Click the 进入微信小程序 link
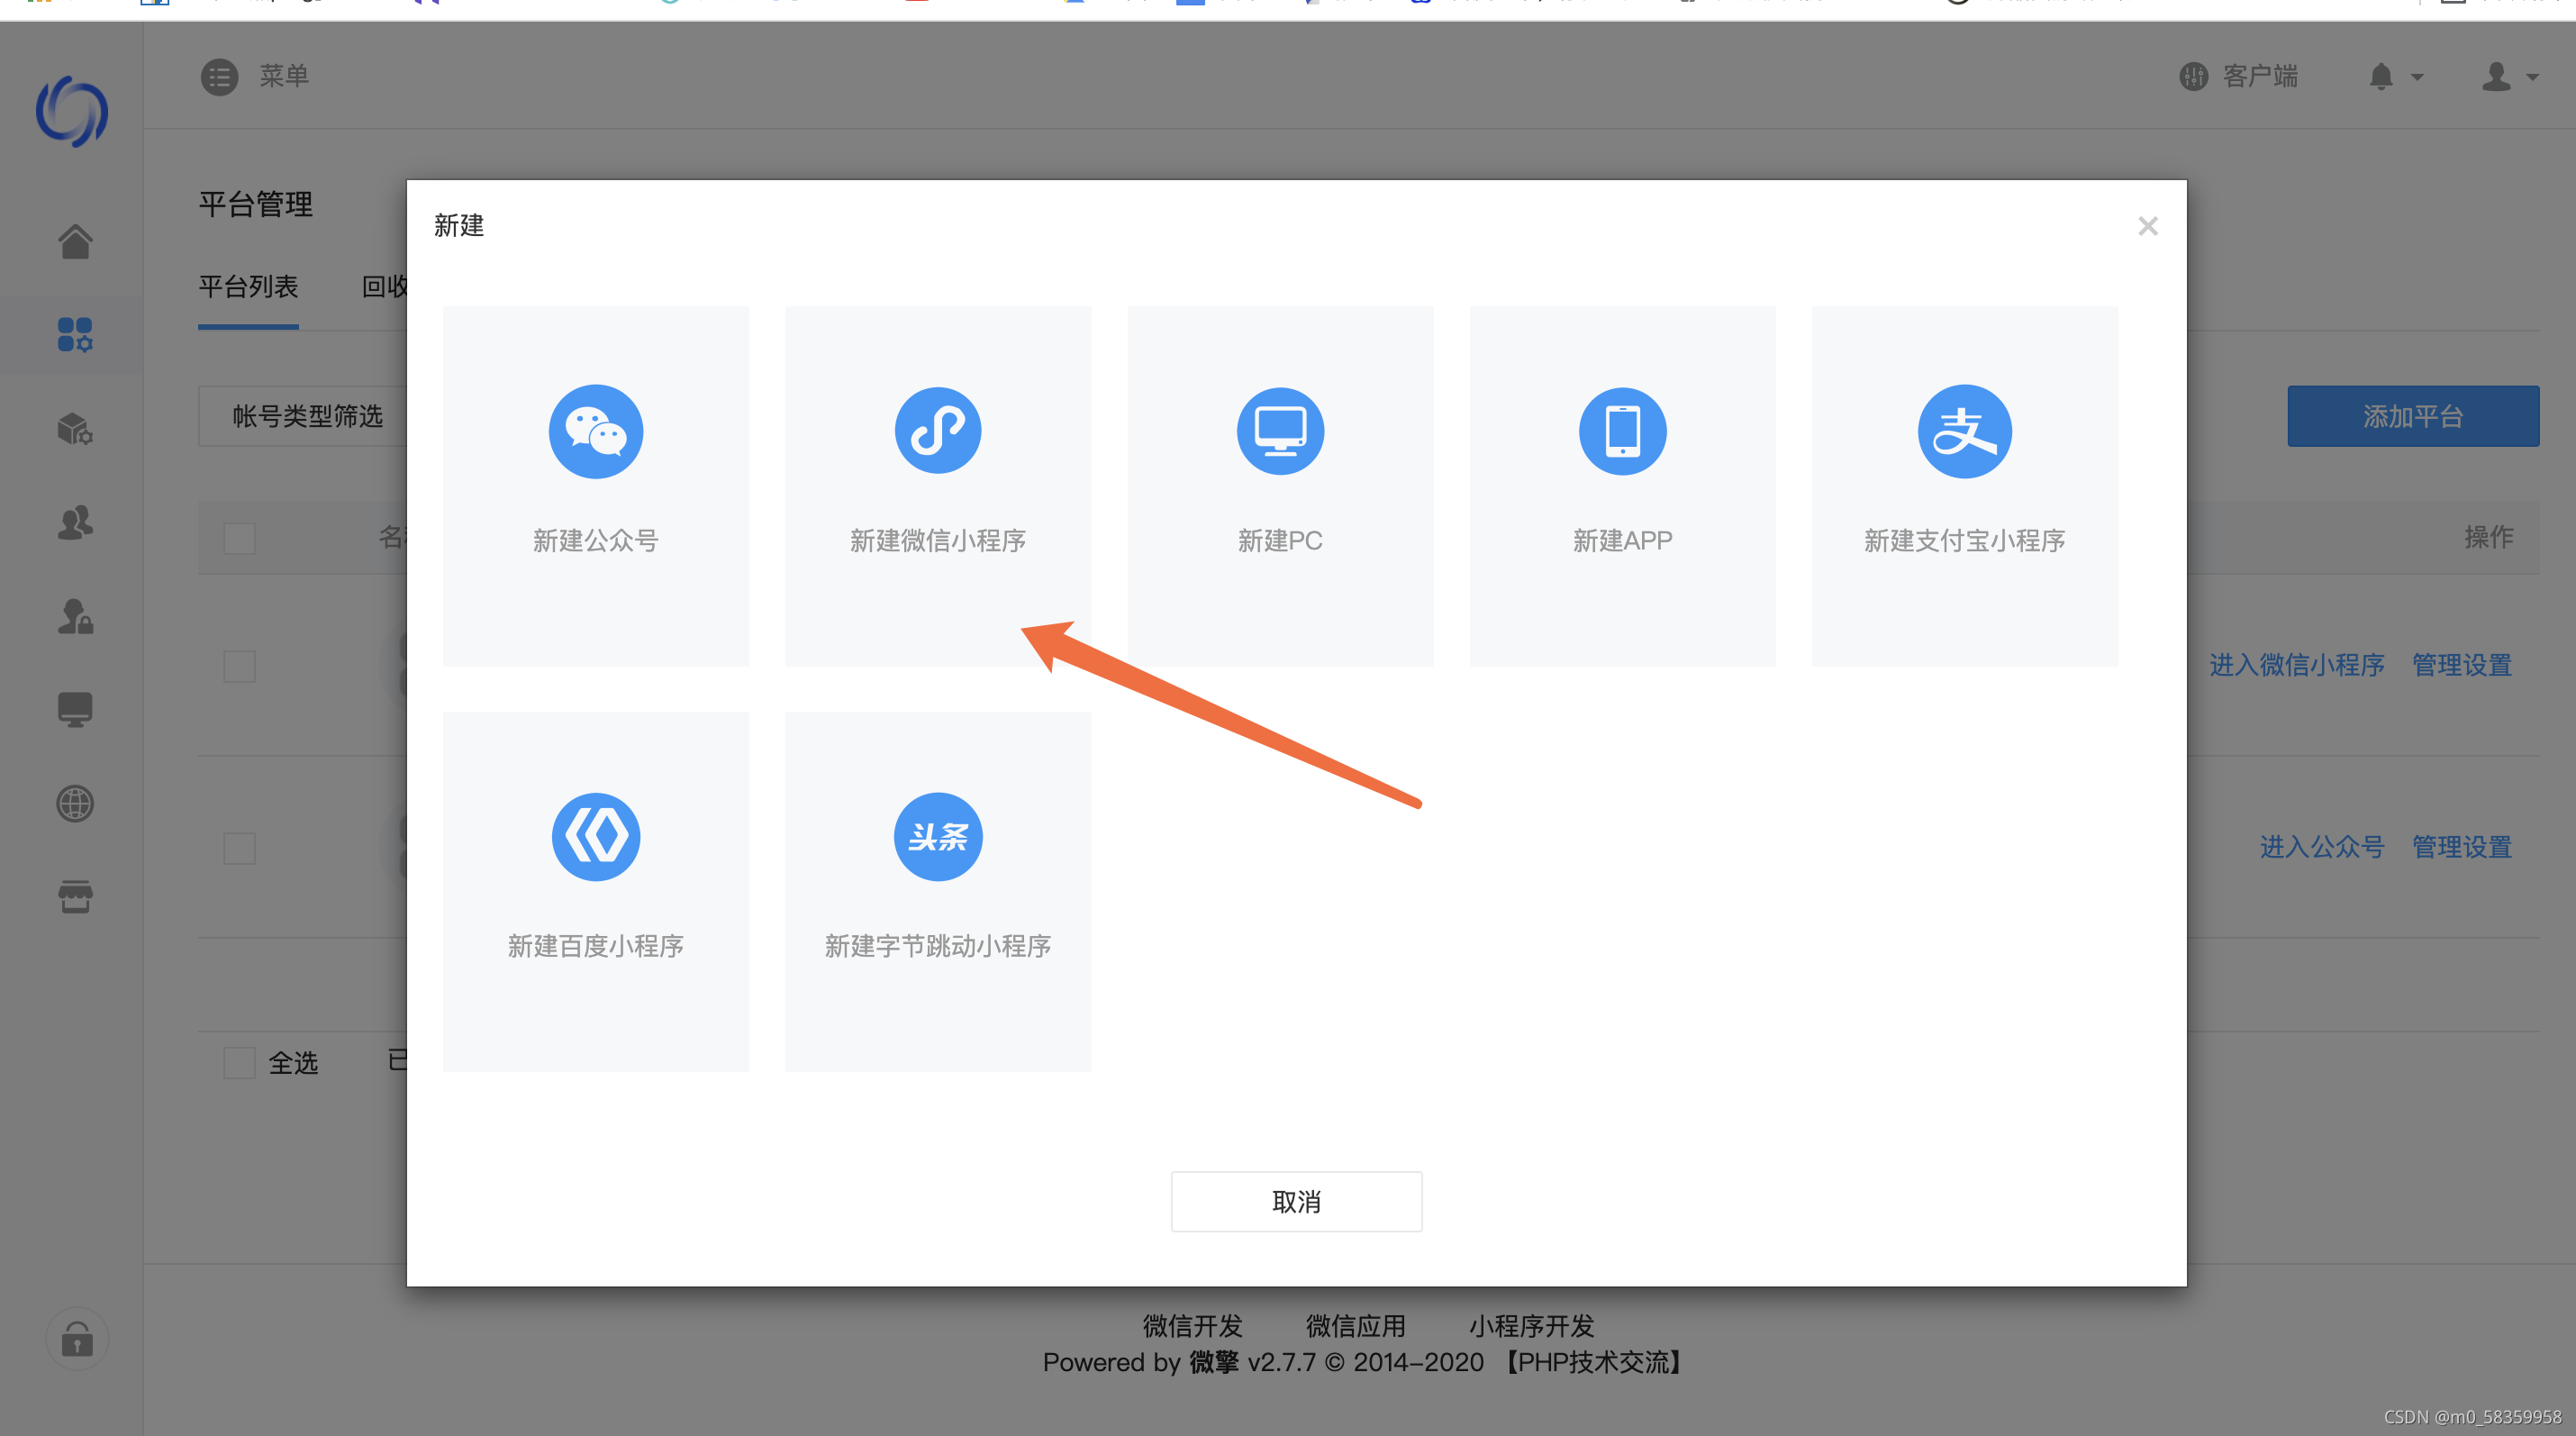Viewport: 2576px width, 1436px height. click(2296, 665)
